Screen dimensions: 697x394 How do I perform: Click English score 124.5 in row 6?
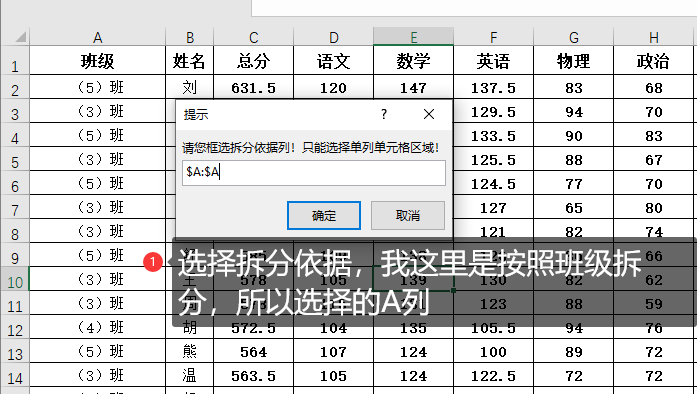(x=493, y=184)
